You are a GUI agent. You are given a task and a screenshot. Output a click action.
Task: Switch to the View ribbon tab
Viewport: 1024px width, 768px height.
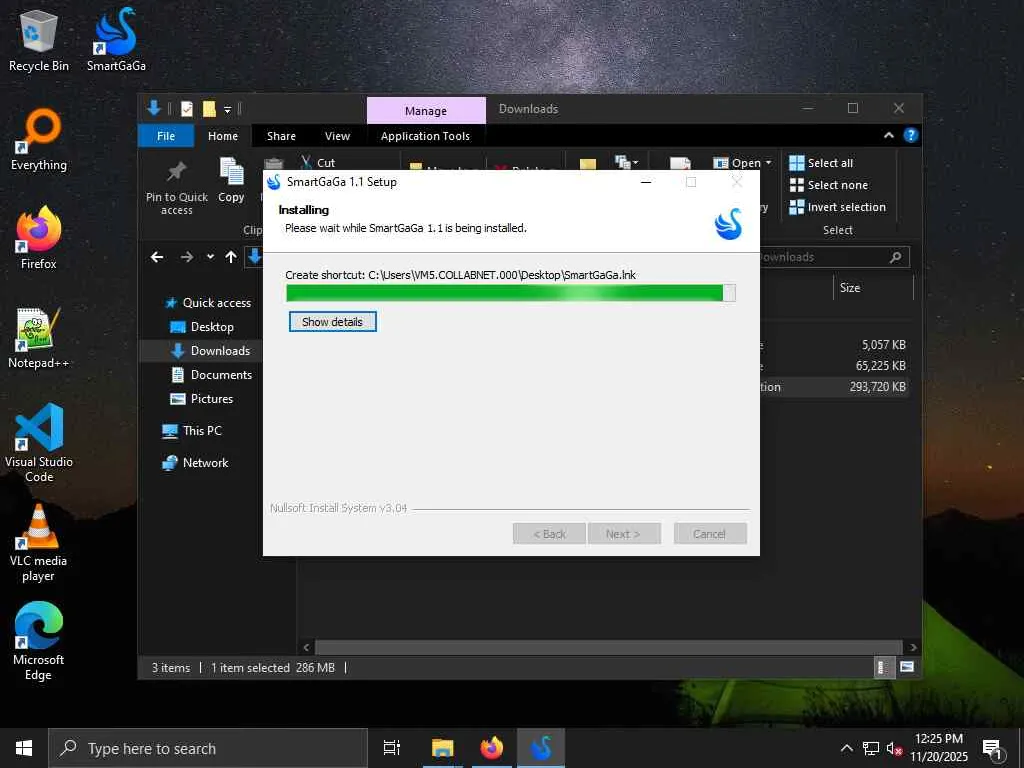(338, 136)
